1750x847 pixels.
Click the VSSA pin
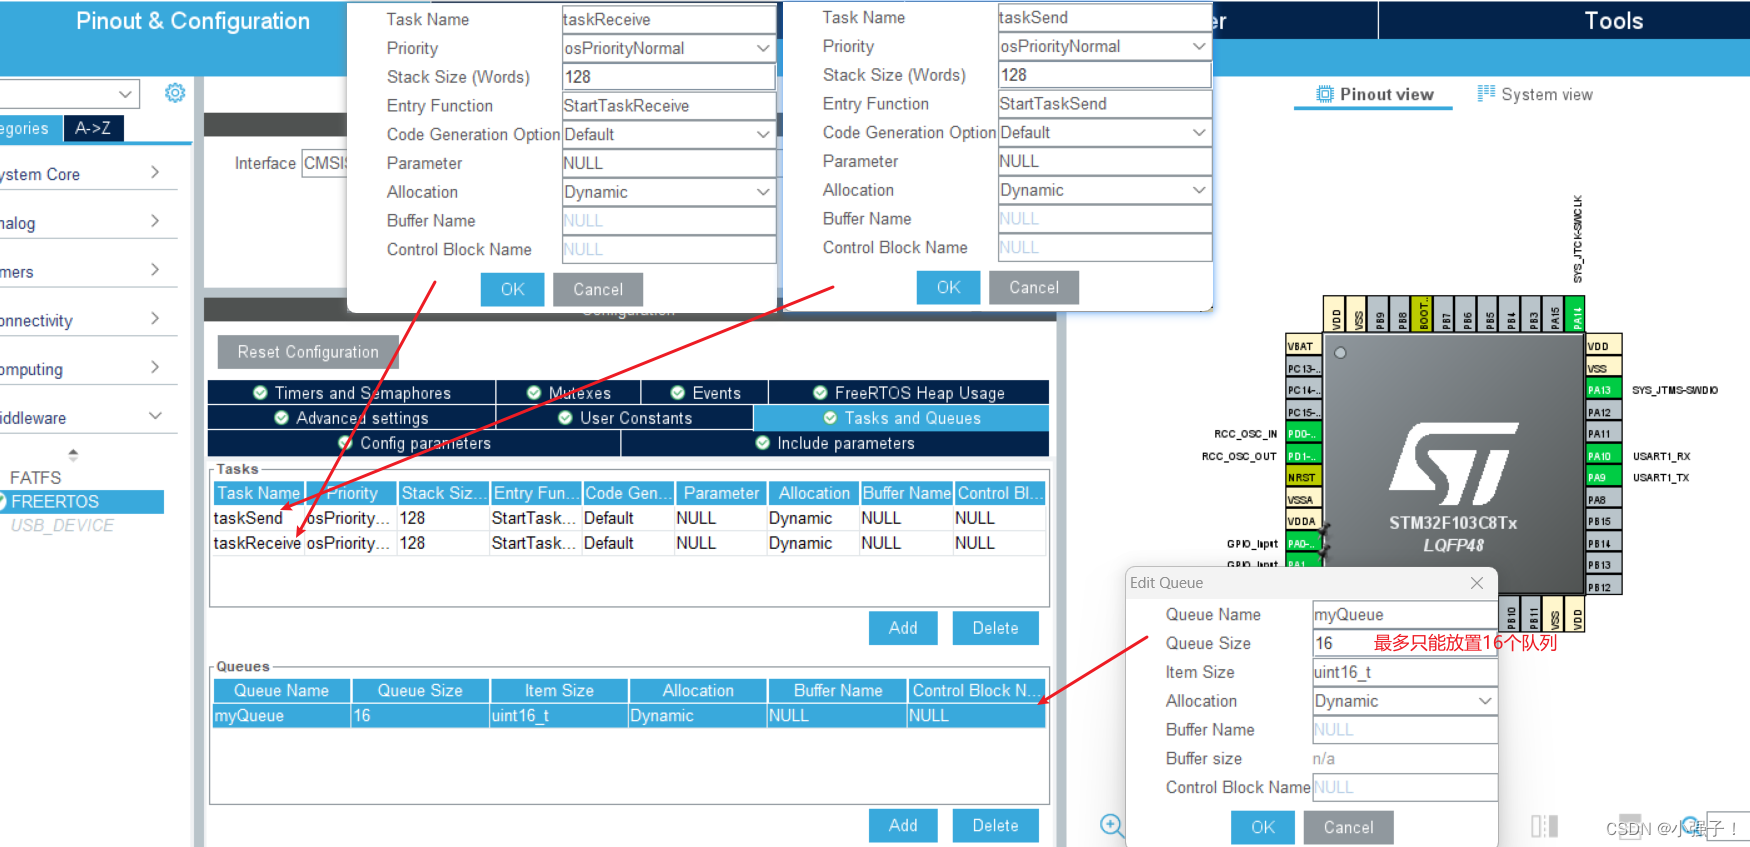point(1303,500)
